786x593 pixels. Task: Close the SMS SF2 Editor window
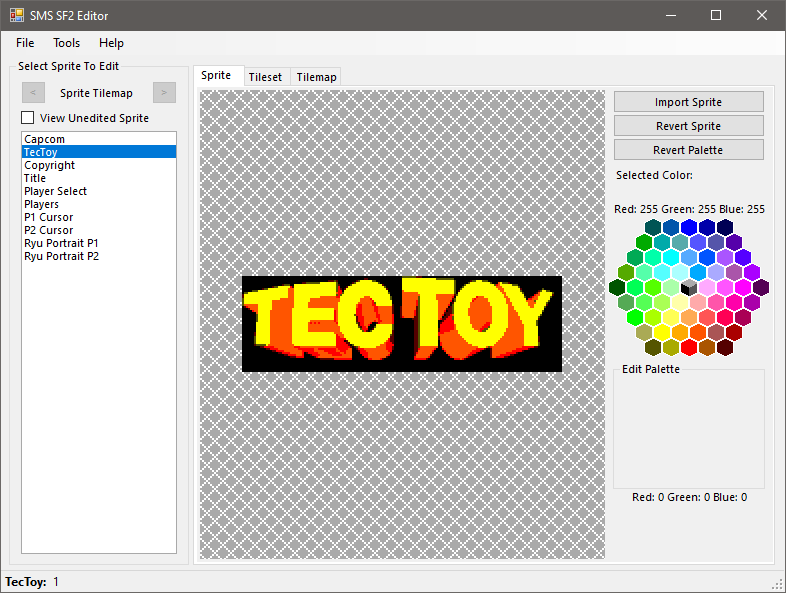pyautogui.click(x=762, y=16)
